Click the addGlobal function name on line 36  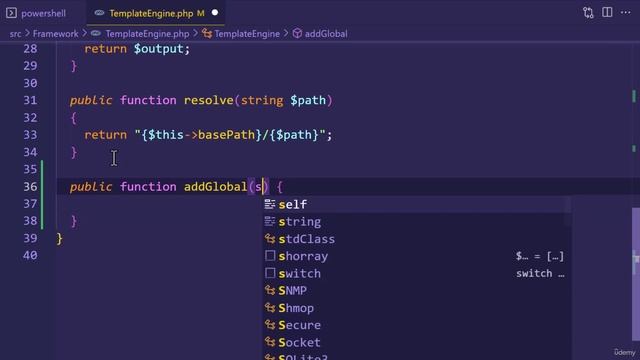pyautogui.click(x=216, y=187)
